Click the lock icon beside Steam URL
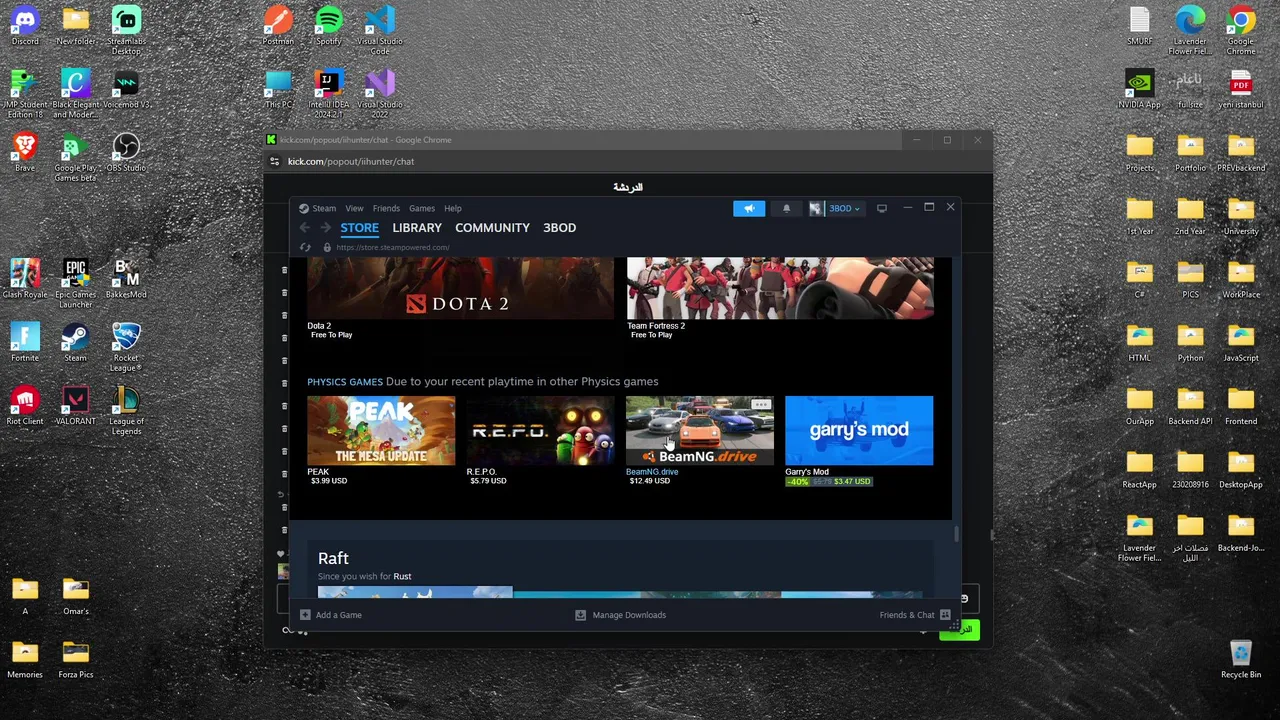Screen dimensions: 1280x720 click(x=327, y=247)
